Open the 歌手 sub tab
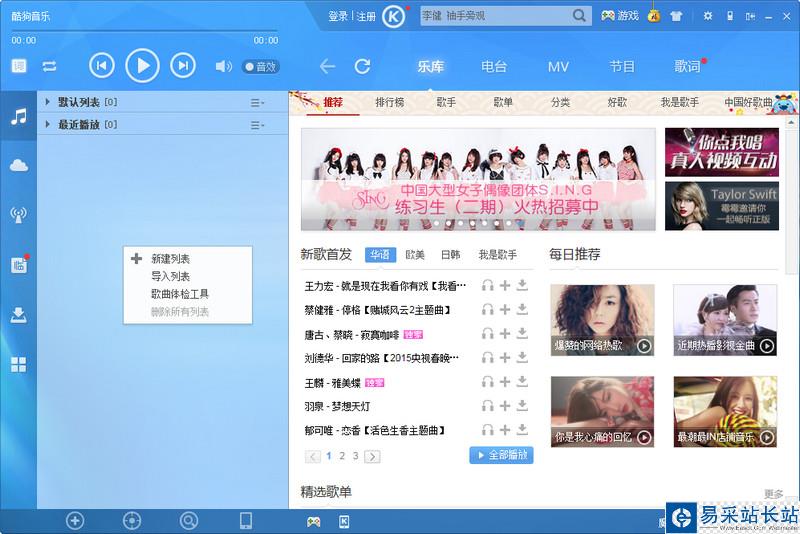800x534 pixels. click(446, 103)
